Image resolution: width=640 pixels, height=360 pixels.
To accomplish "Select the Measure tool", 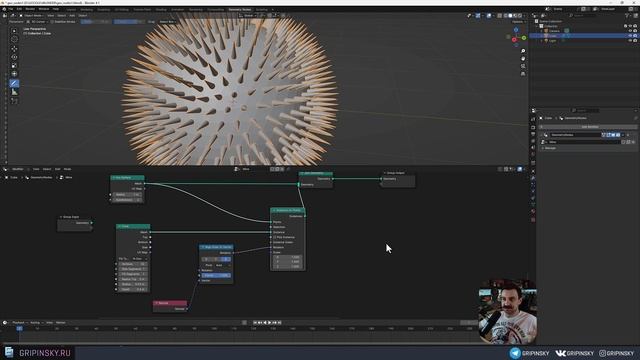I will (x=14, y=92).
